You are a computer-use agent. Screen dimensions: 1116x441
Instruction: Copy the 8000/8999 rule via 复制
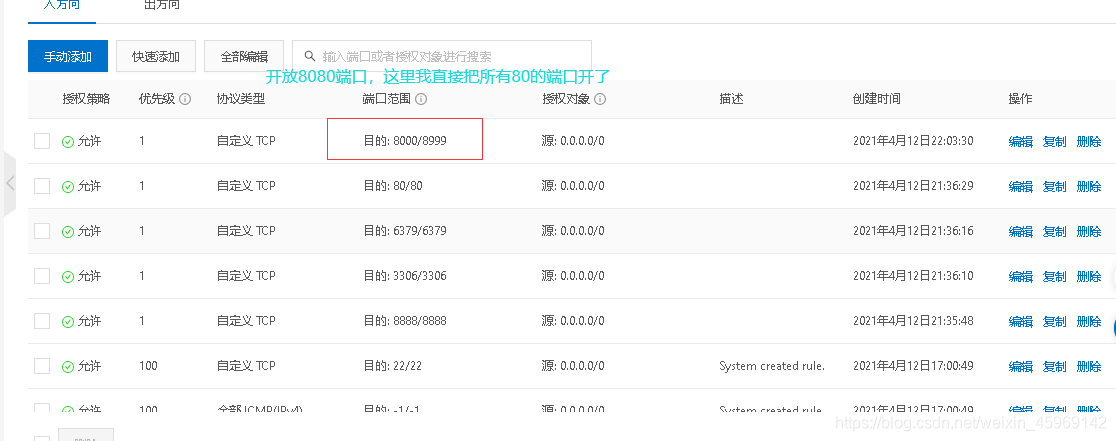click(1055, 142)
